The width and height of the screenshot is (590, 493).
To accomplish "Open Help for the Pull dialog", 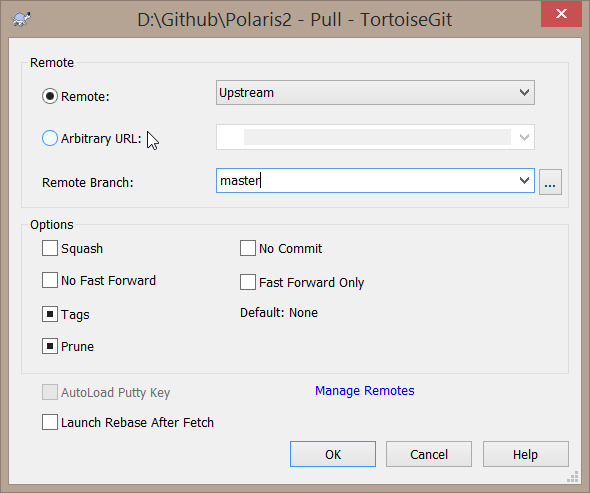I will tap(525, 454).
